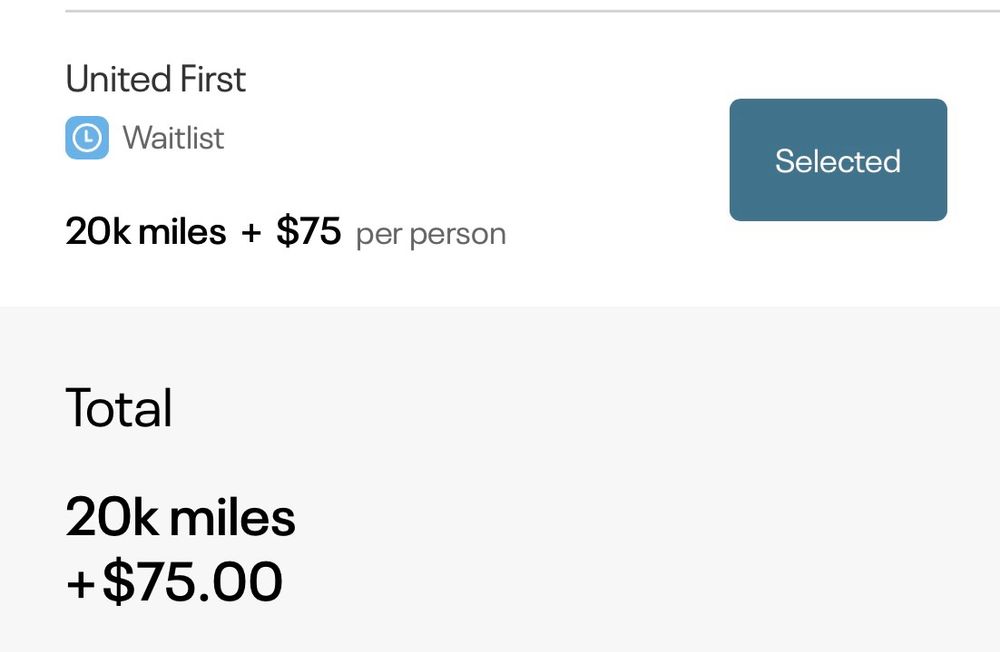Click miles in the Total summary
This screenshot has width=1000, height=652.
point(232,518)
